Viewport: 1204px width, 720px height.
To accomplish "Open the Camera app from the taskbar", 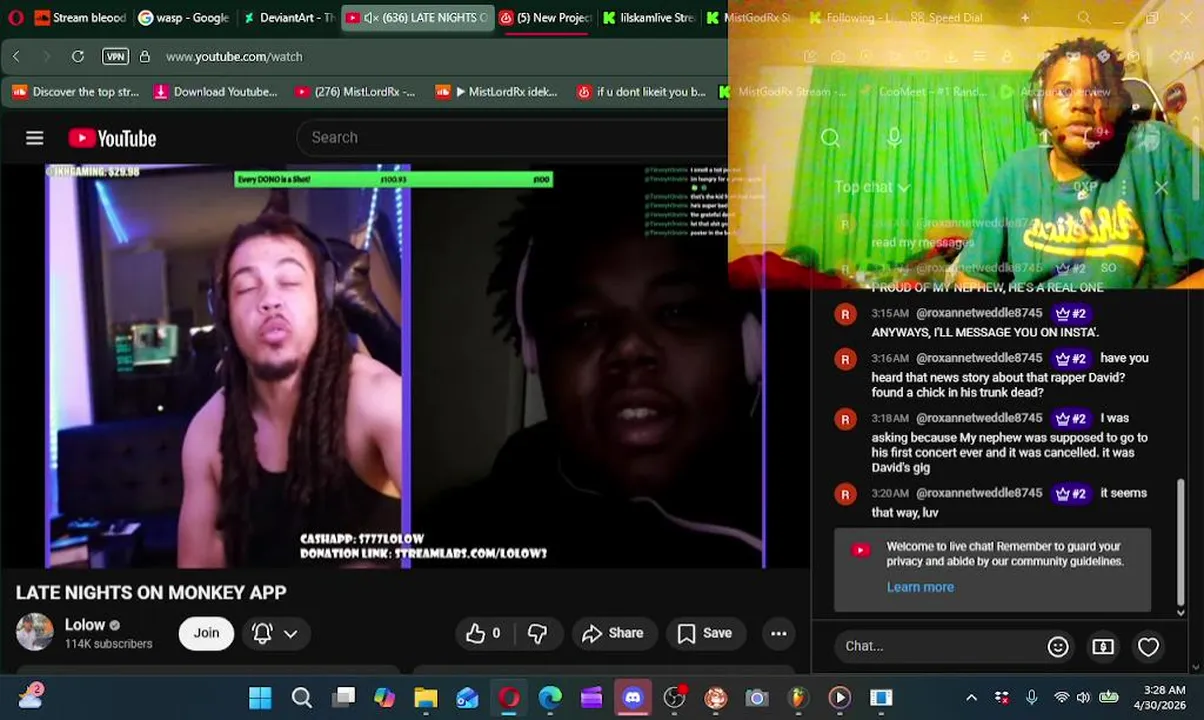I will pos(757,698).
